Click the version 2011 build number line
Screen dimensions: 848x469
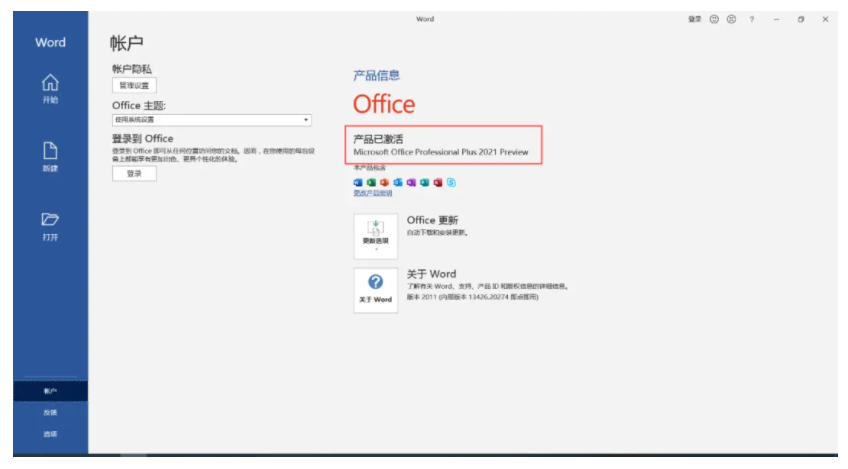[x=472, y=297]
